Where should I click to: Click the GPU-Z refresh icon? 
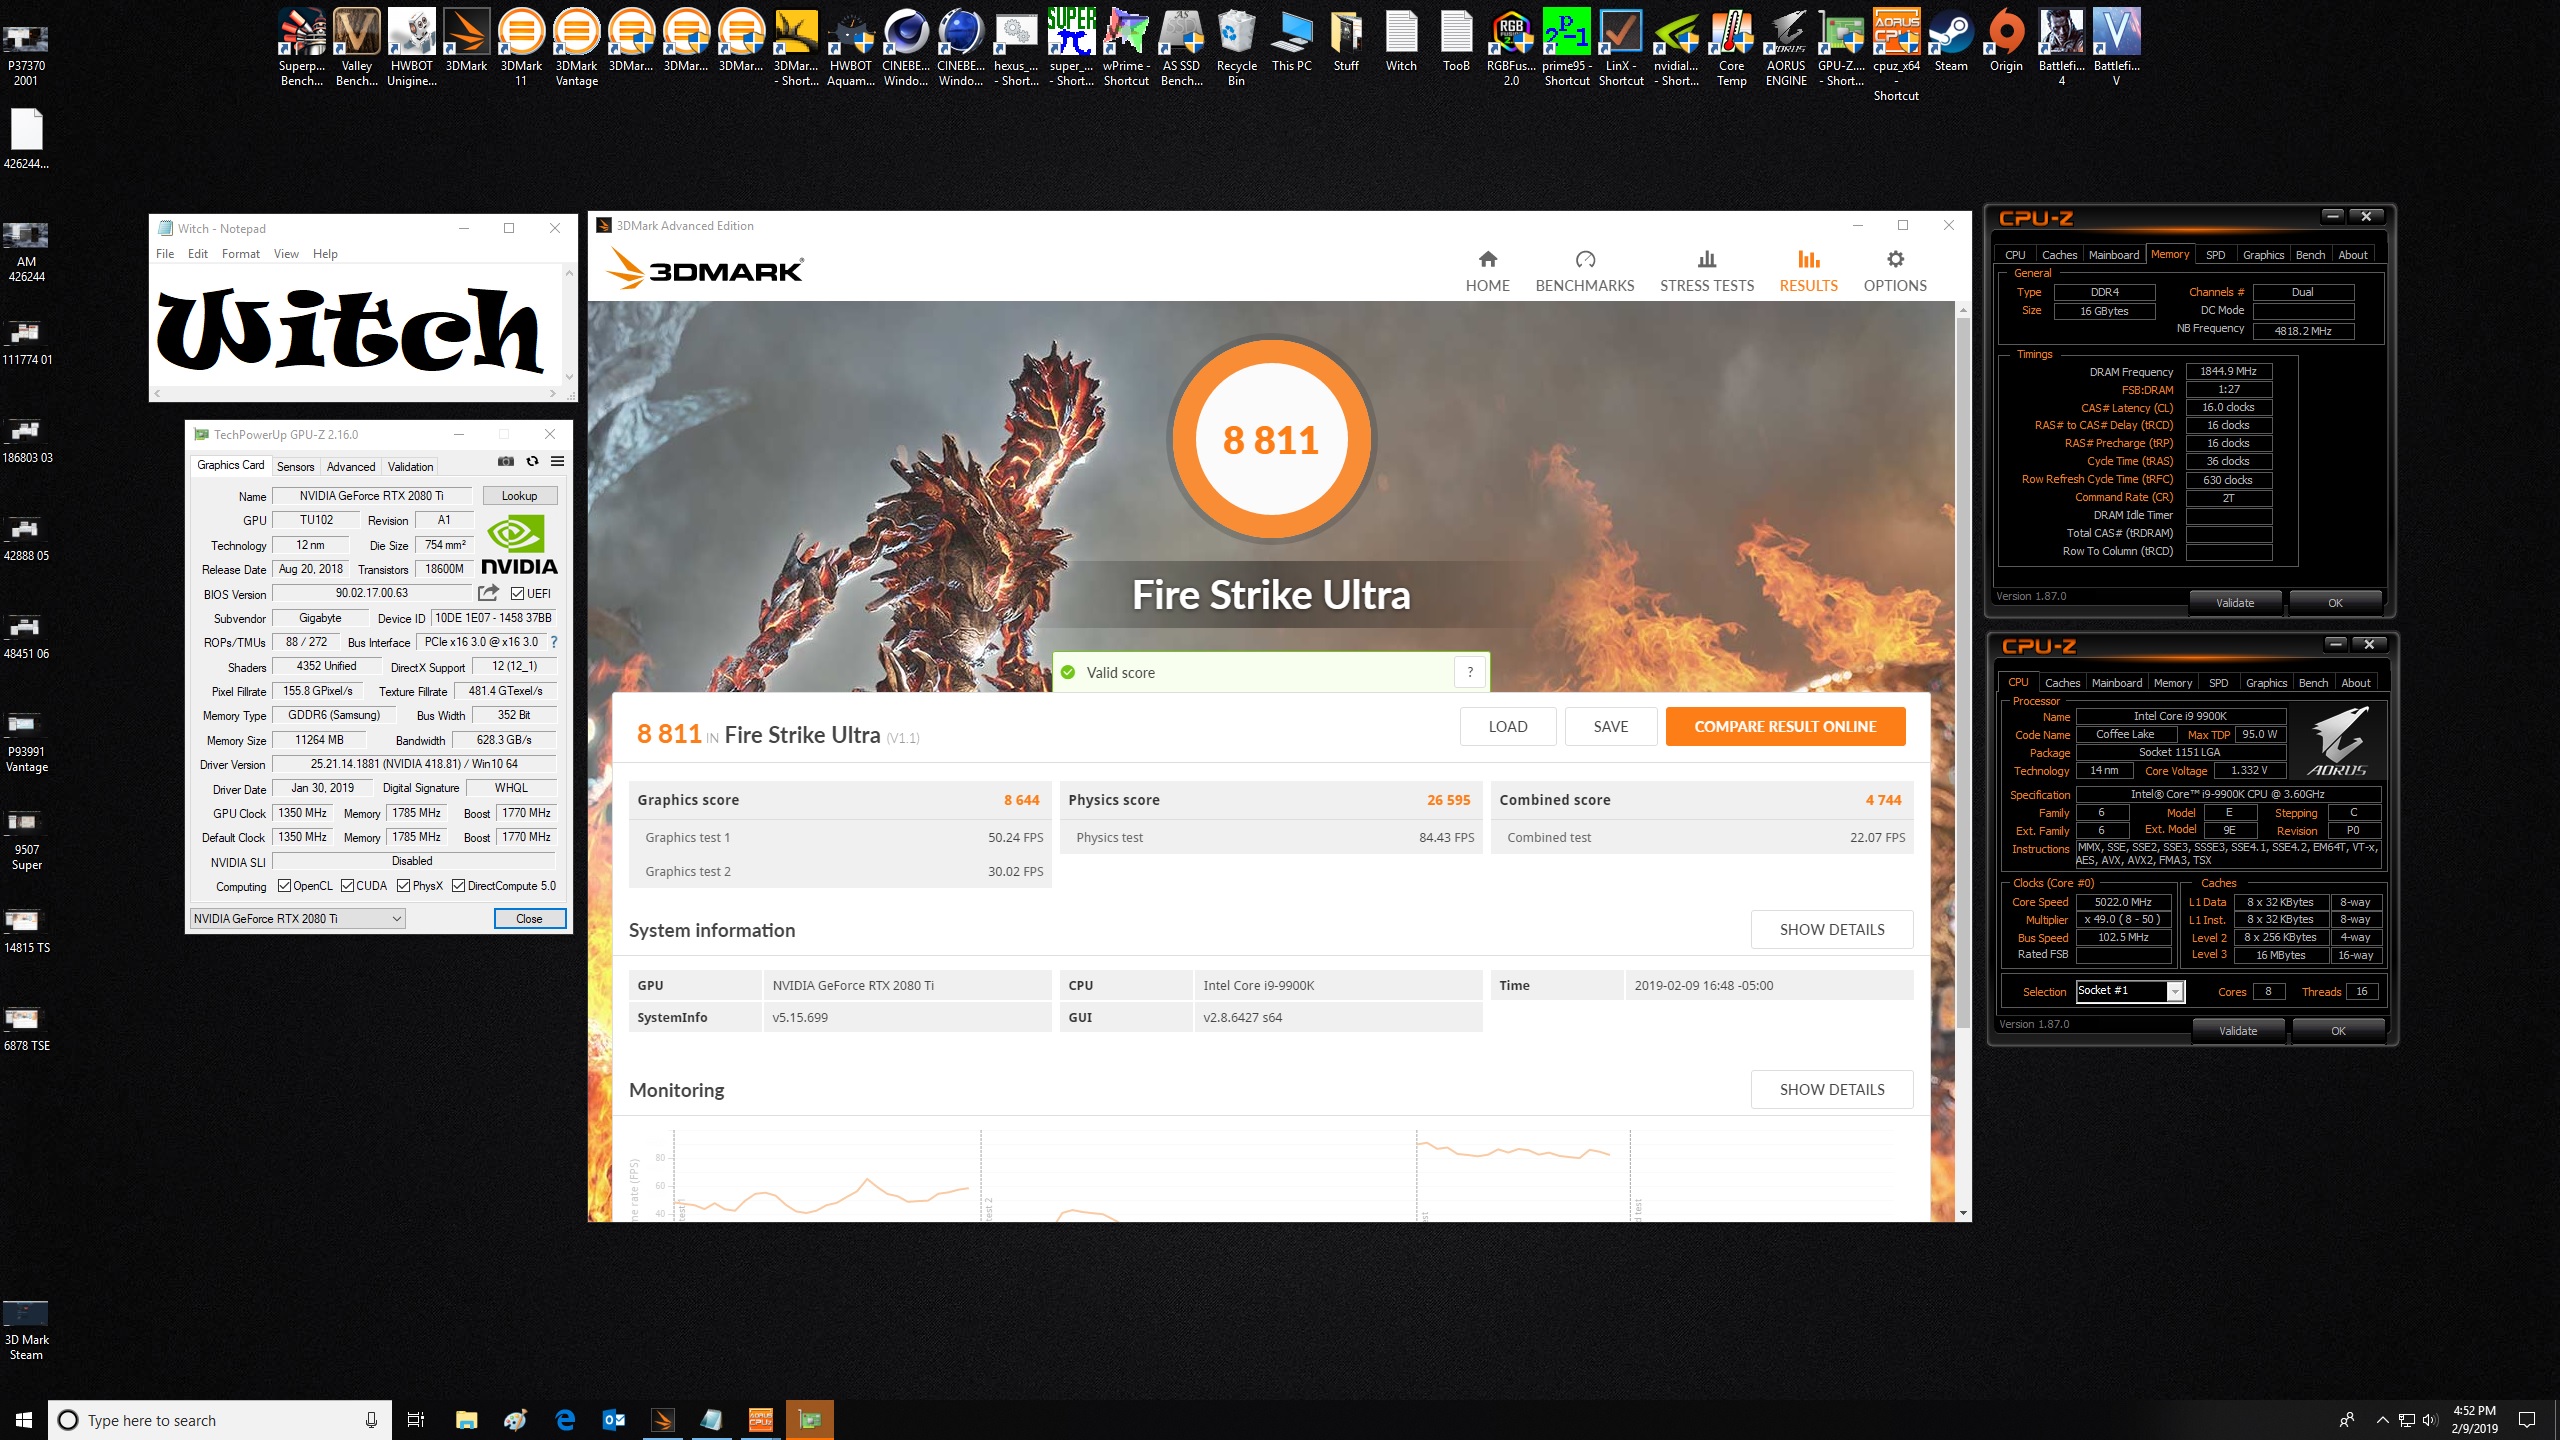(532, 461)
